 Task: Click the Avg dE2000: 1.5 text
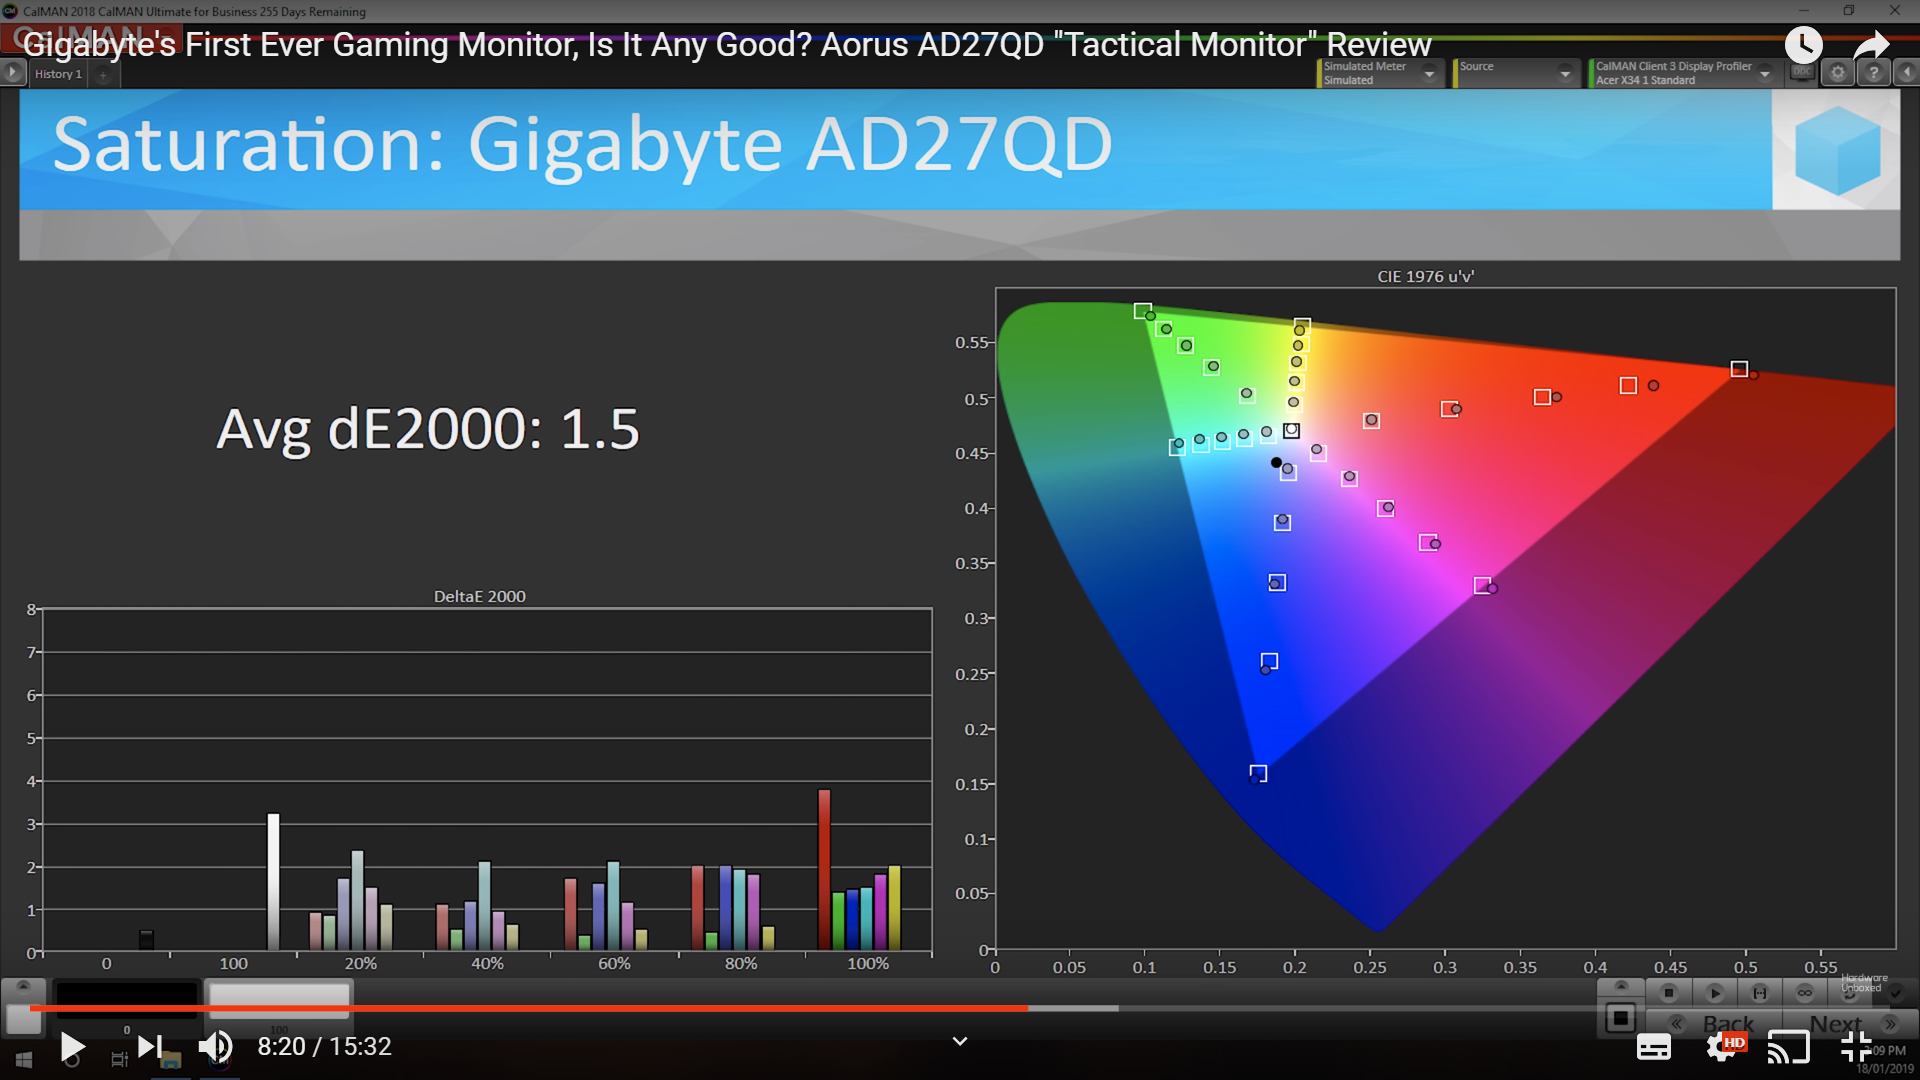click(428, 429)
